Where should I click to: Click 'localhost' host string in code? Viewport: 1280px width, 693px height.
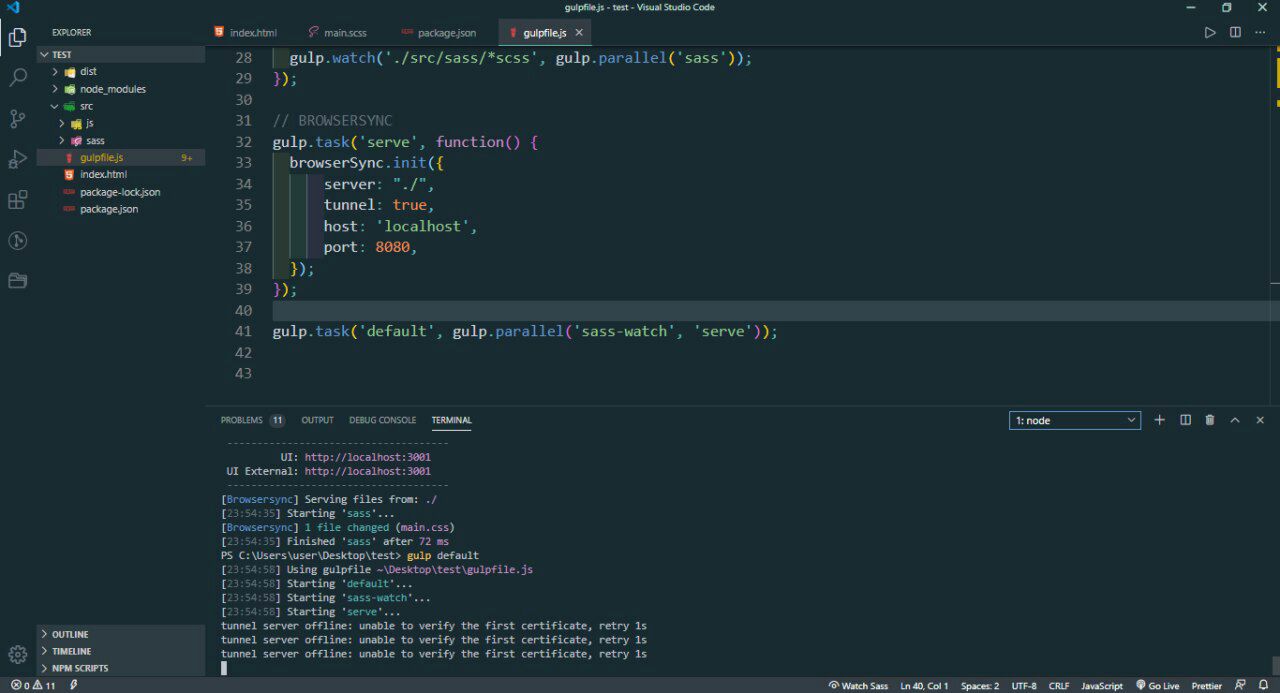[422, 226]
